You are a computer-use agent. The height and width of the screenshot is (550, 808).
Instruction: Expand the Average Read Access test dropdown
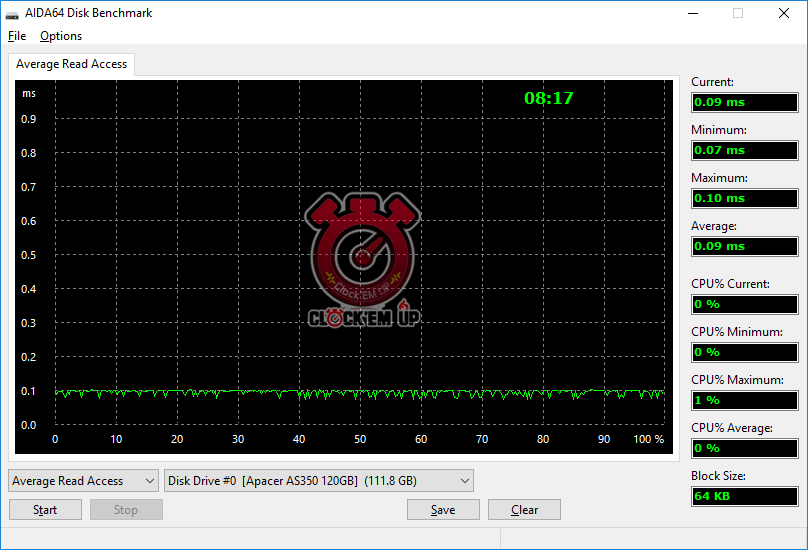pos(83,481)
